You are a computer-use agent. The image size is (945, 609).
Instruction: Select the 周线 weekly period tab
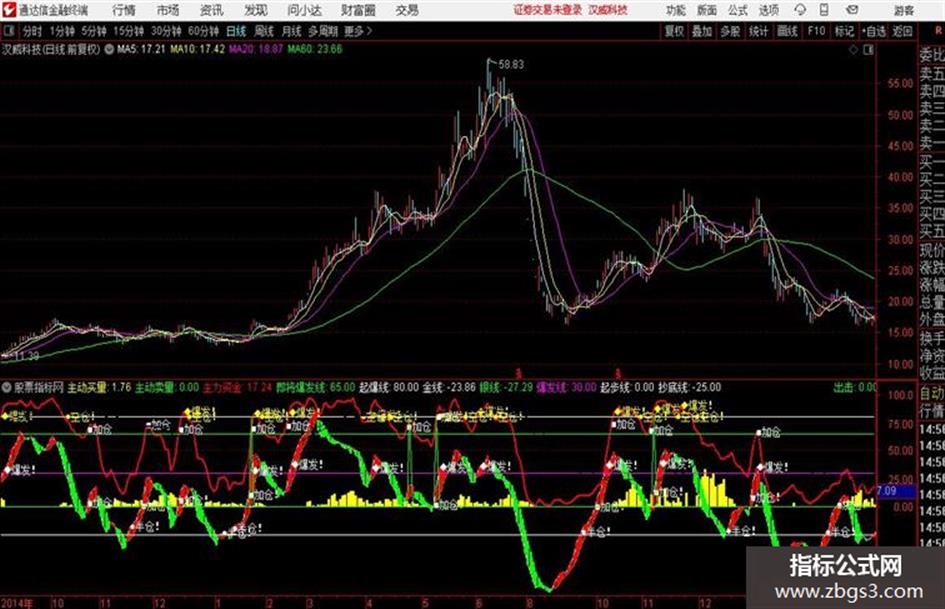coord(264,31)
